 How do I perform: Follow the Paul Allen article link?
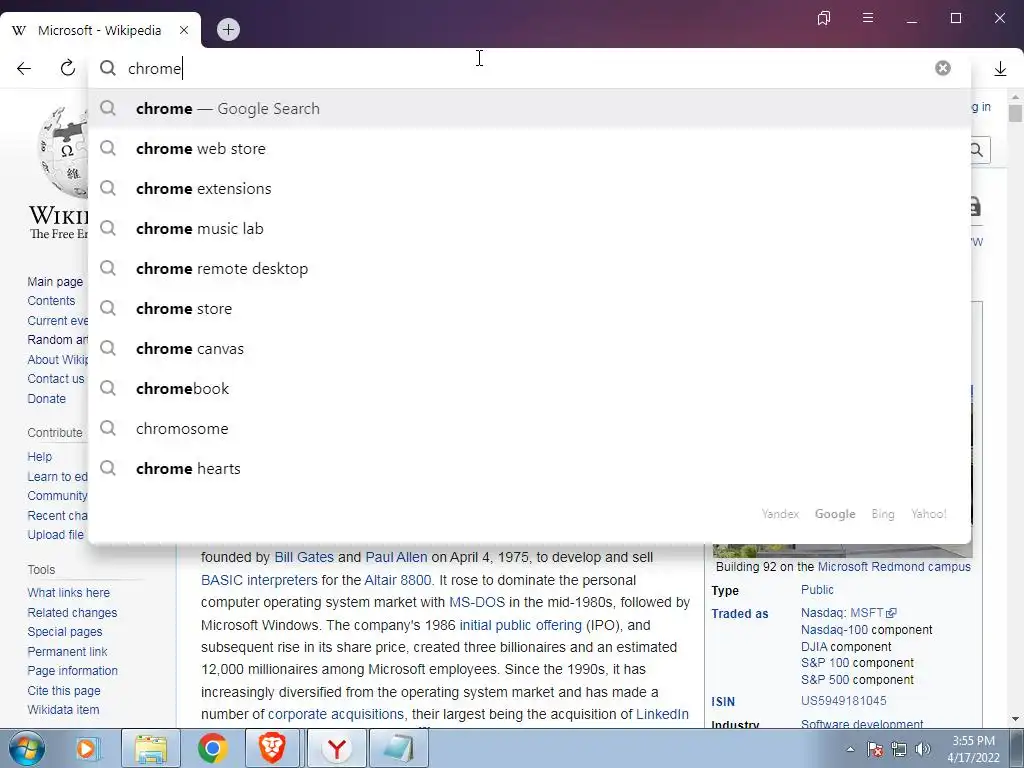(396, 557)
